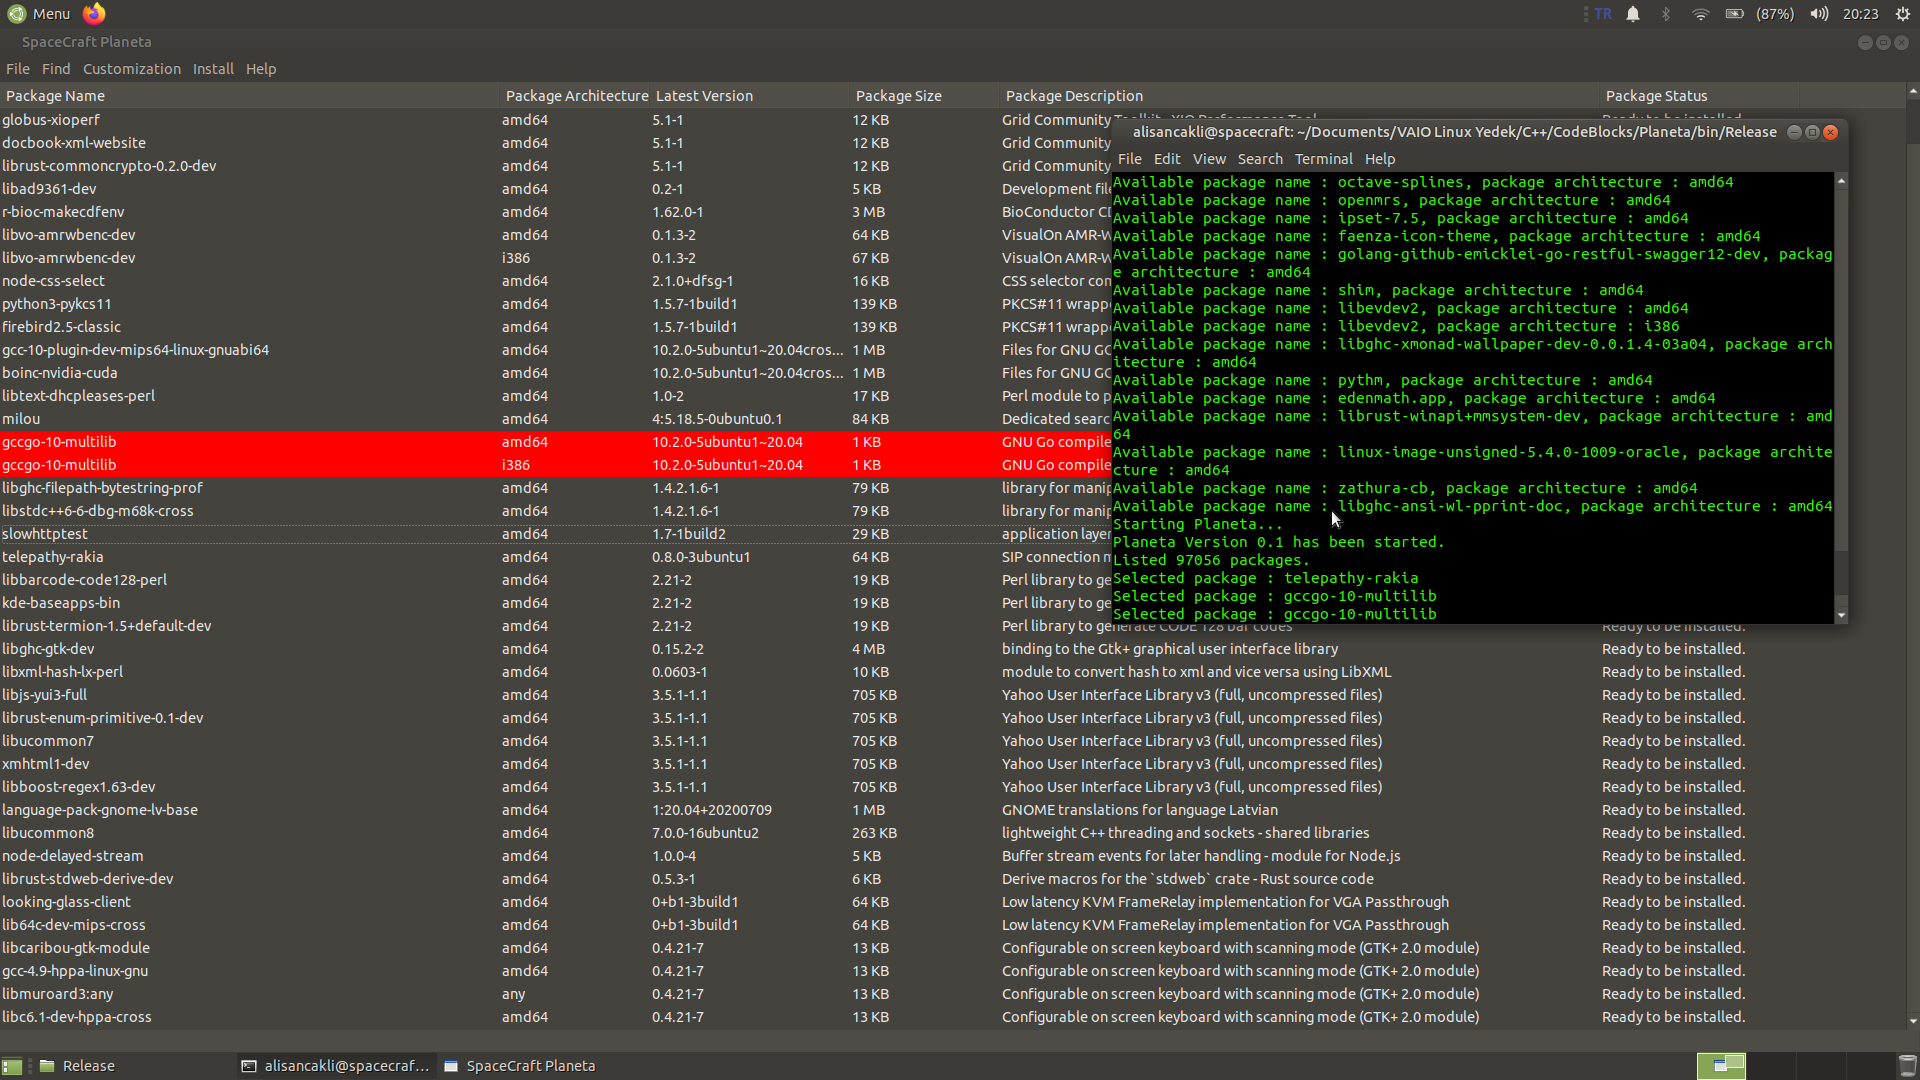Click Planeta list scrollbar down arrow
This screenshot has width=1920, height=1080.
1913,1022
